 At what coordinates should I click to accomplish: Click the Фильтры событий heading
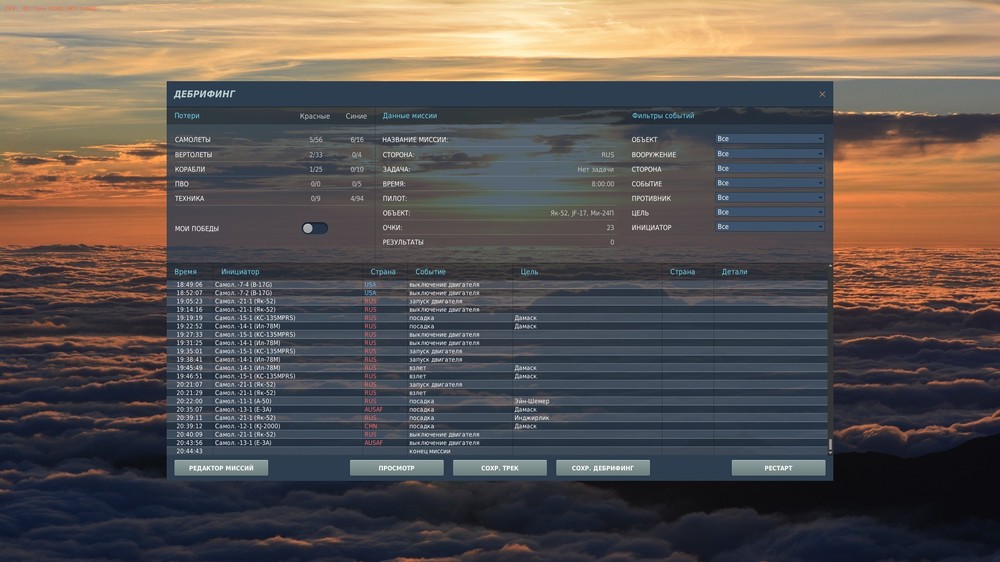click(663, 116)
